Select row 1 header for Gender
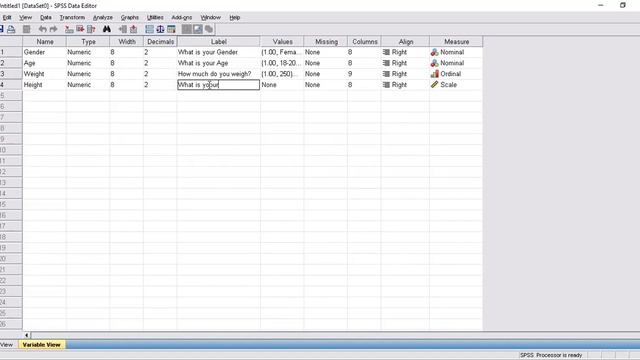 tap(11, 52)
